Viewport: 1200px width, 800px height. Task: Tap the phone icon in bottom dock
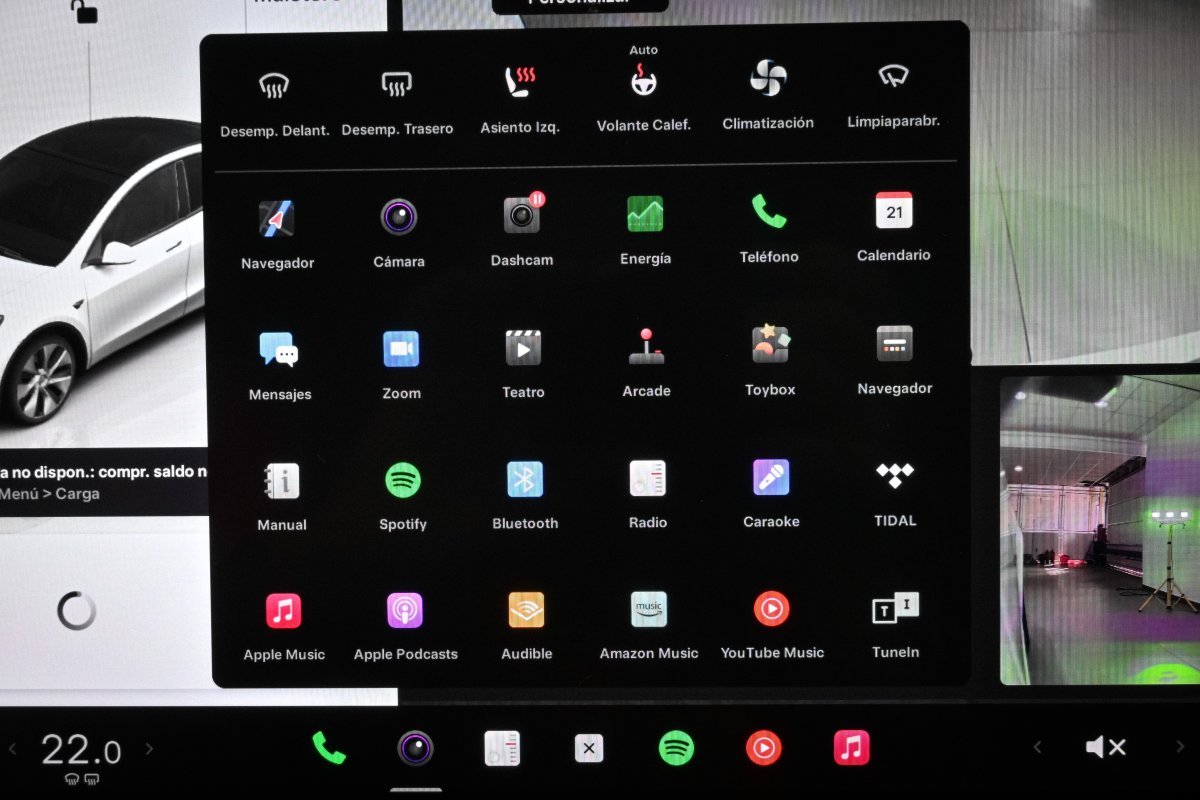329,747
